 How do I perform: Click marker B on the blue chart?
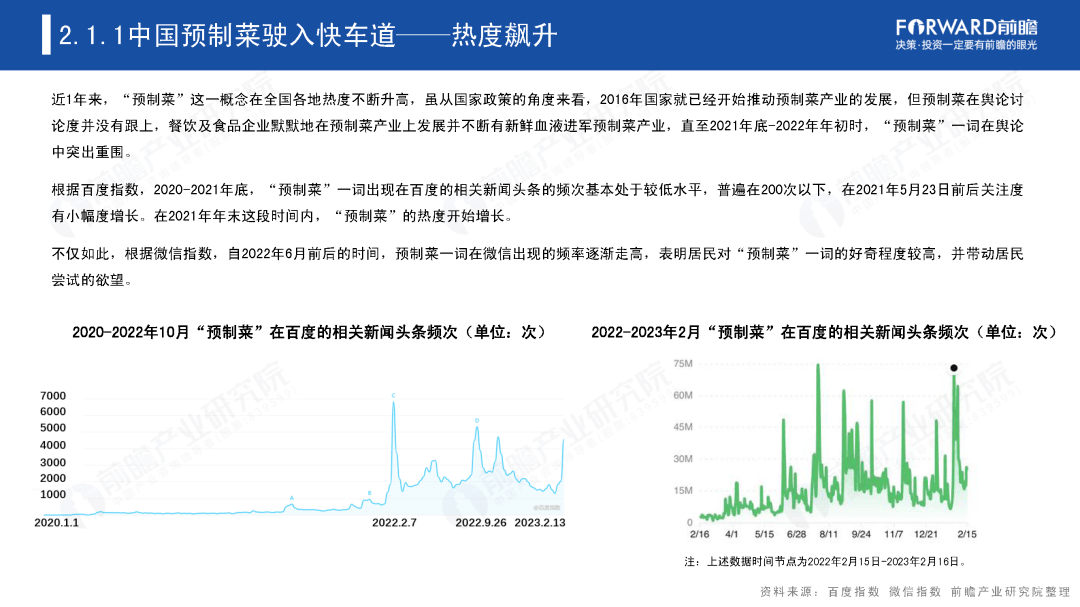click(369, 493)
